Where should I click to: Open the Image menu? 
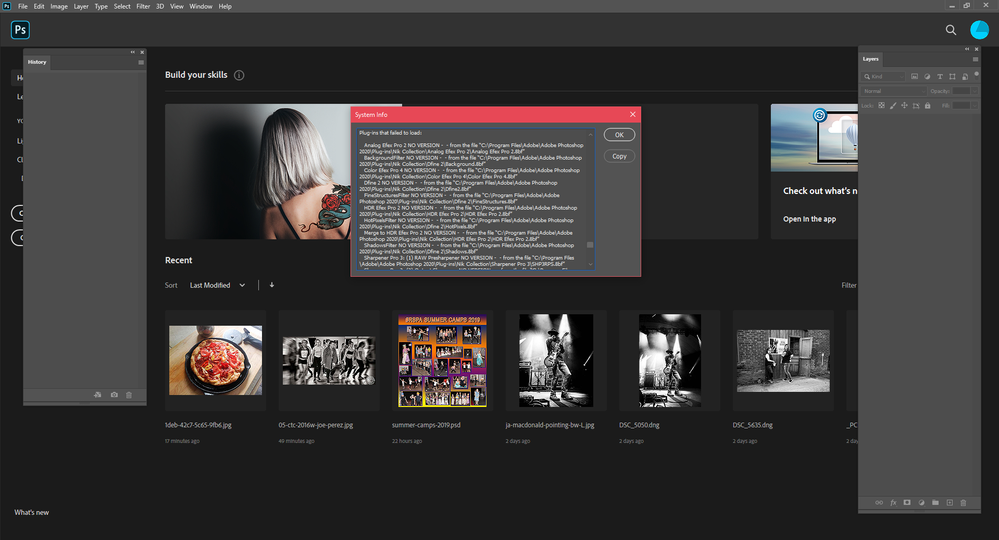click(59, 6)
